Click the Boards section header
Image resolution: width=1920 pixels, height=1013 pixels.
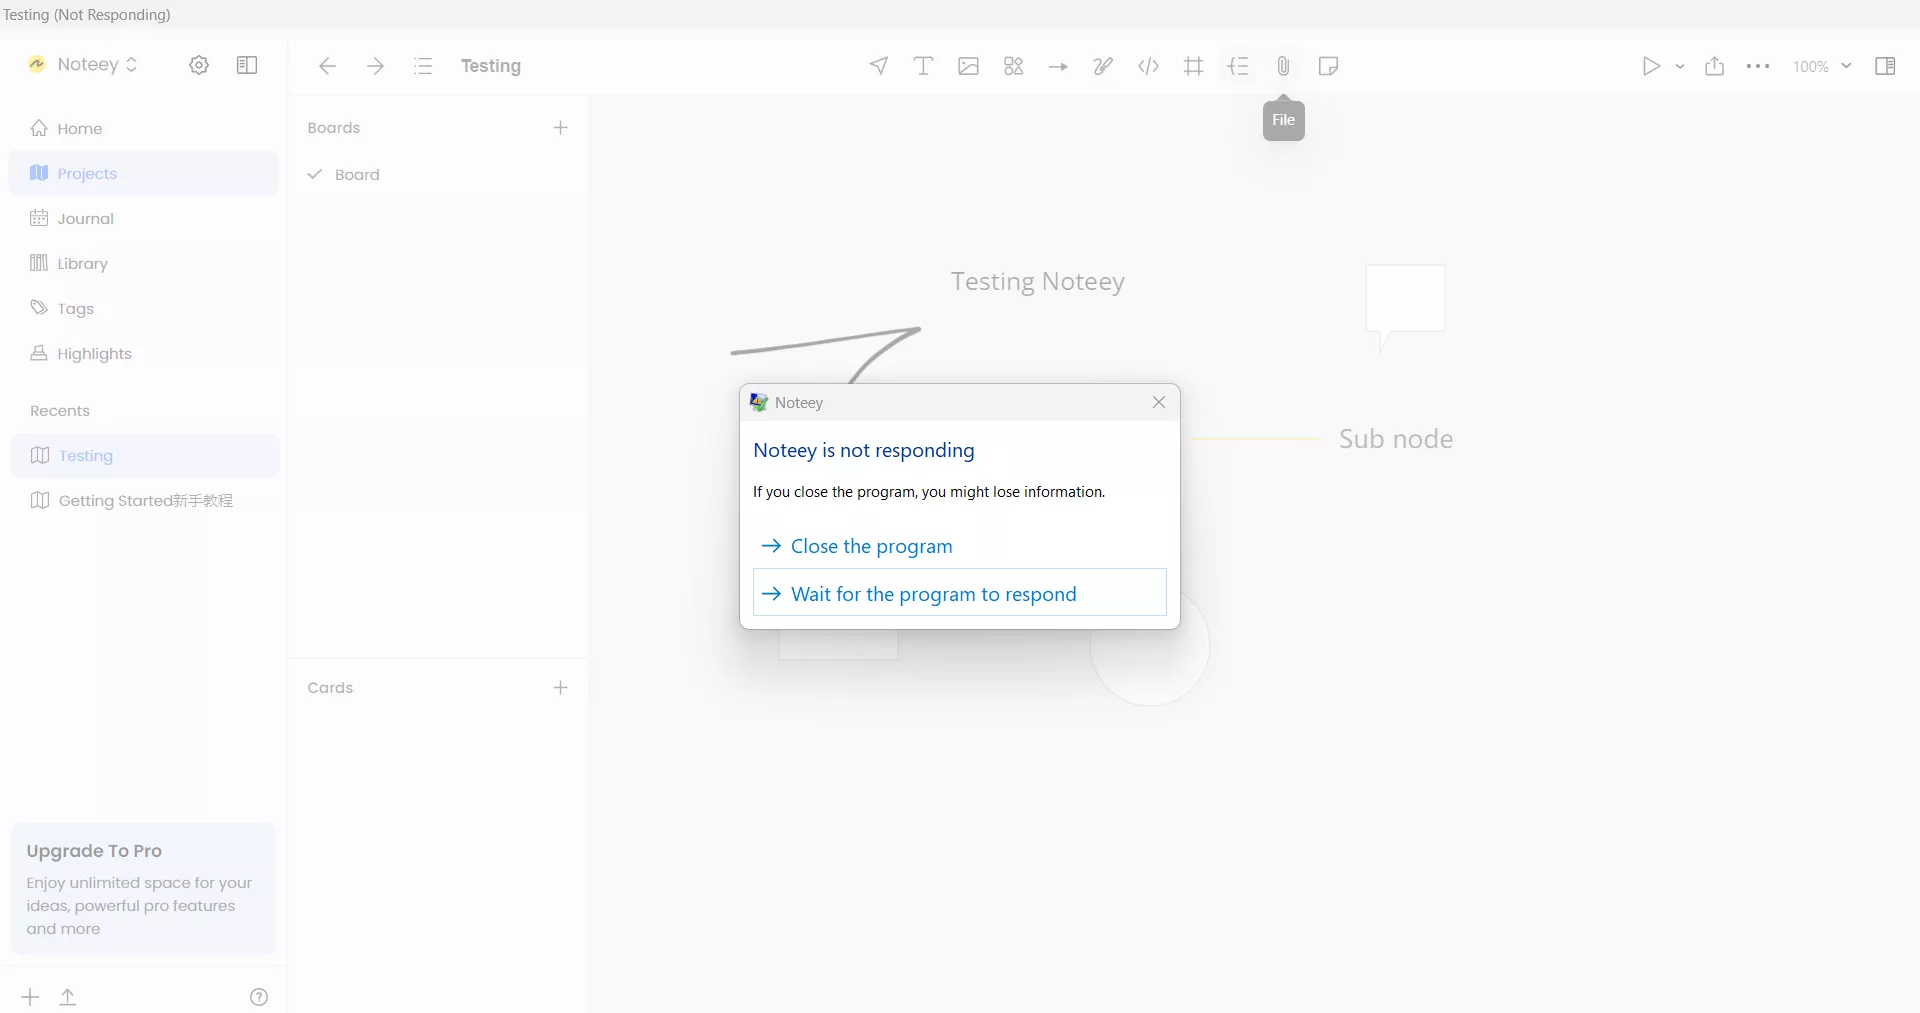click(333, 128)
